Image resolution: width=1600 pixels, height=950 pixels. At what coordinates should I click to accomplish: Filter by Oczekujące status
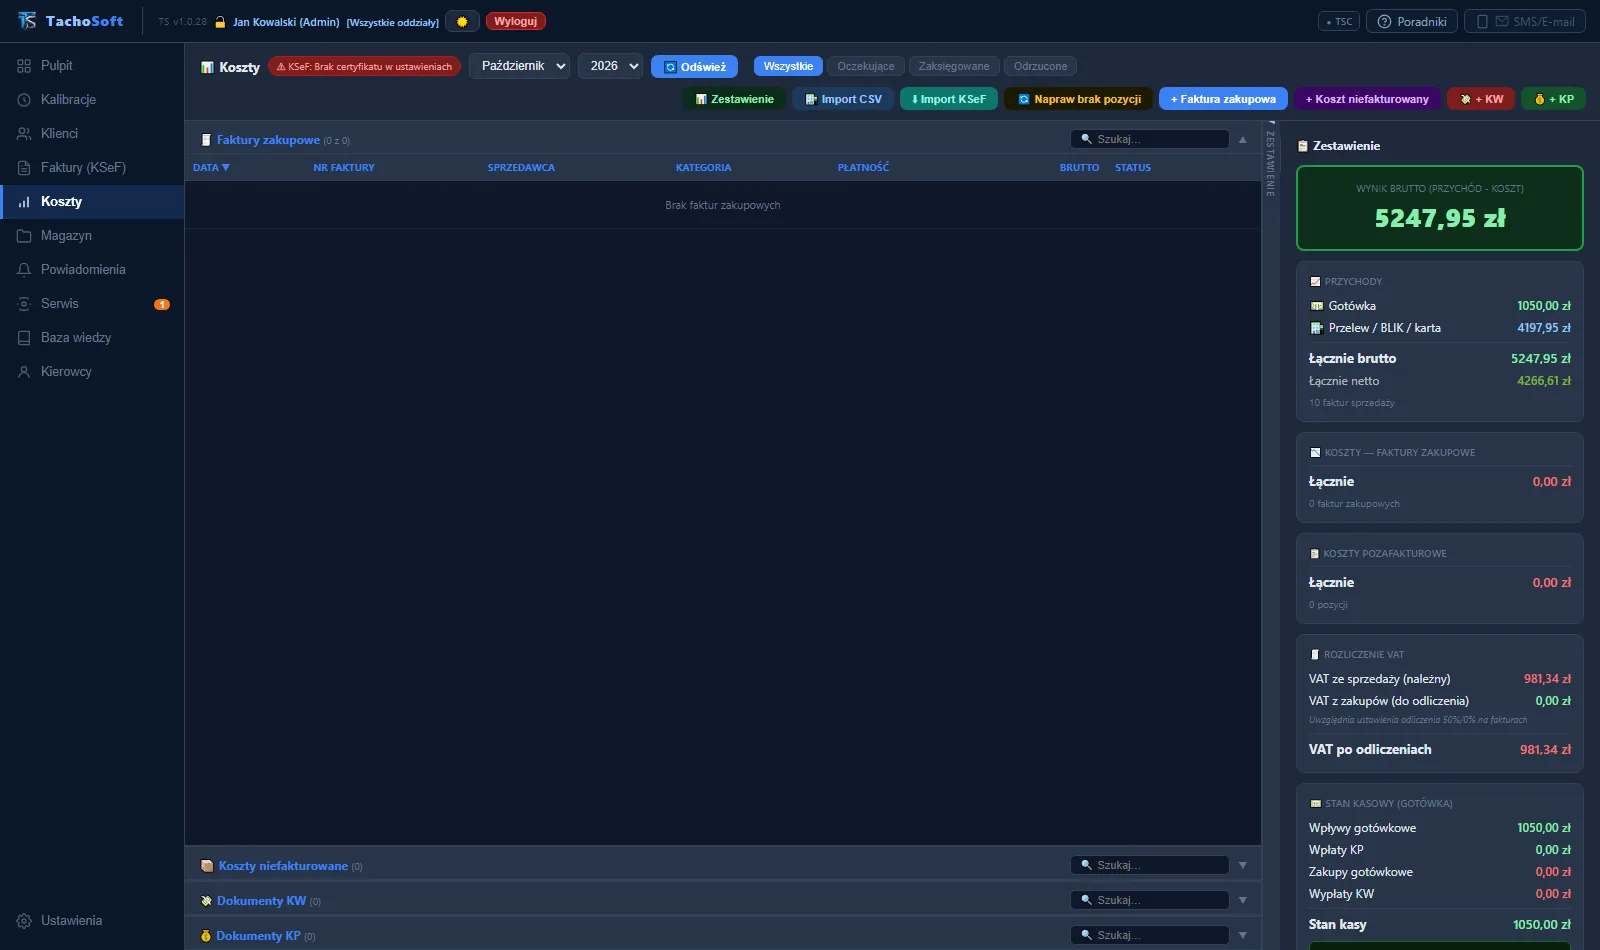pos(866,66)
